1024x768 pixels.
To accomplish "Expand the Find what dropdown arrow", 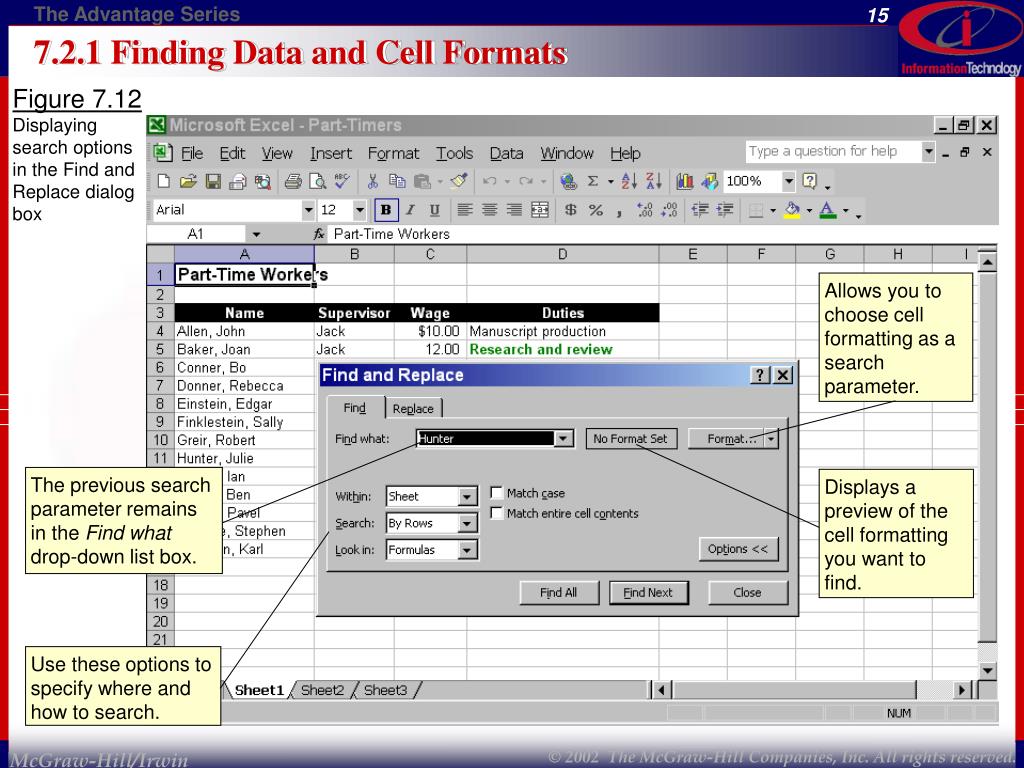I will pos(564,439).
